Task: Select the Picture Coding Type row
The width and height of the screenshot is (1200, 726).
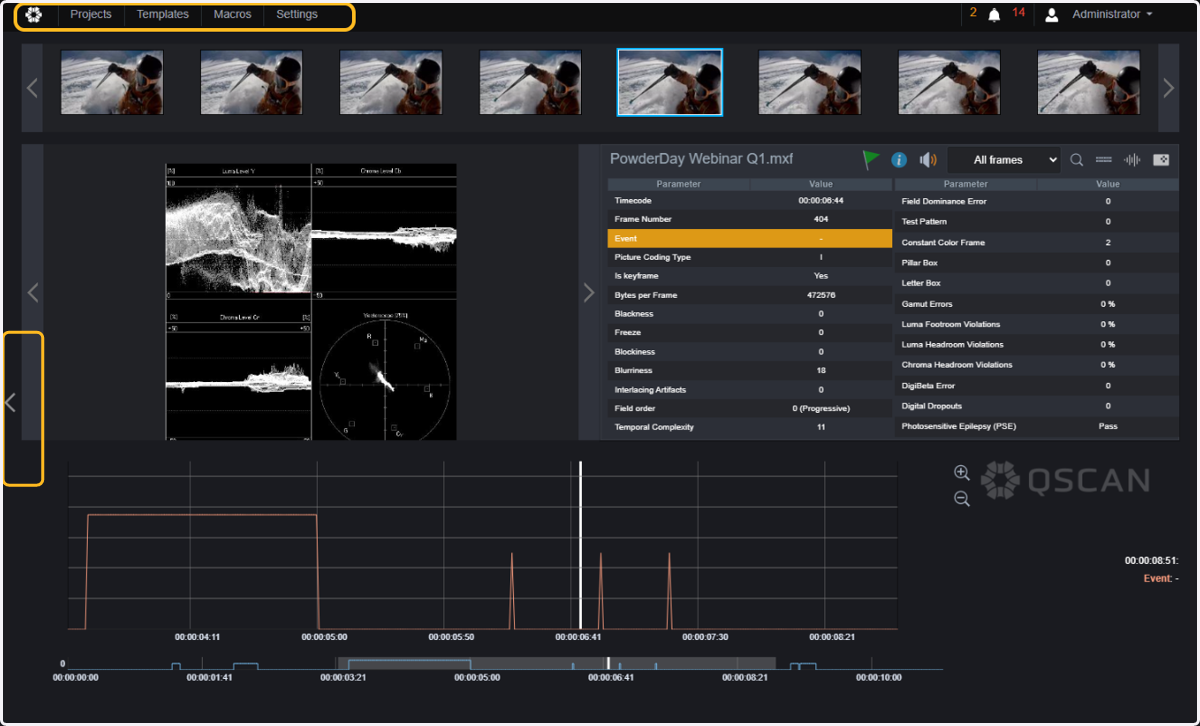Action: [750, 257]
